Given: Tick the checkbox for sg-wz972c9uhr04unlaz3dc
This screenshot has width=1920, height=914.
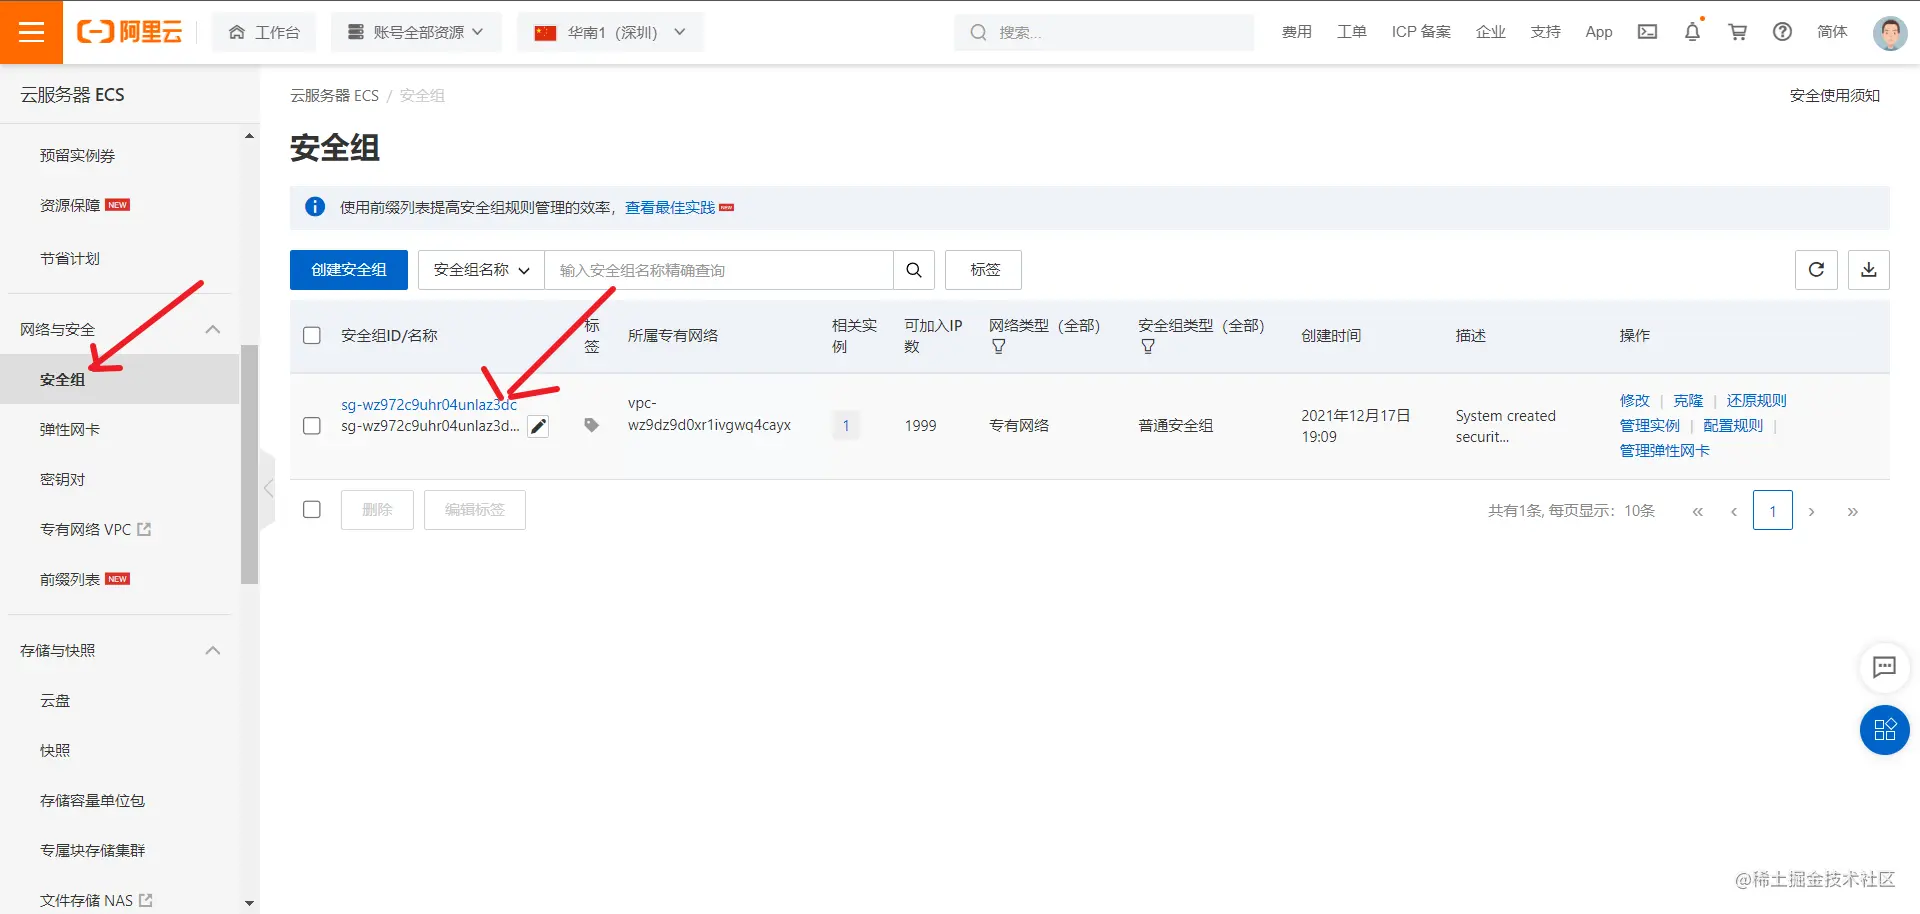Looking at the screenshot, I should (312, 426).
